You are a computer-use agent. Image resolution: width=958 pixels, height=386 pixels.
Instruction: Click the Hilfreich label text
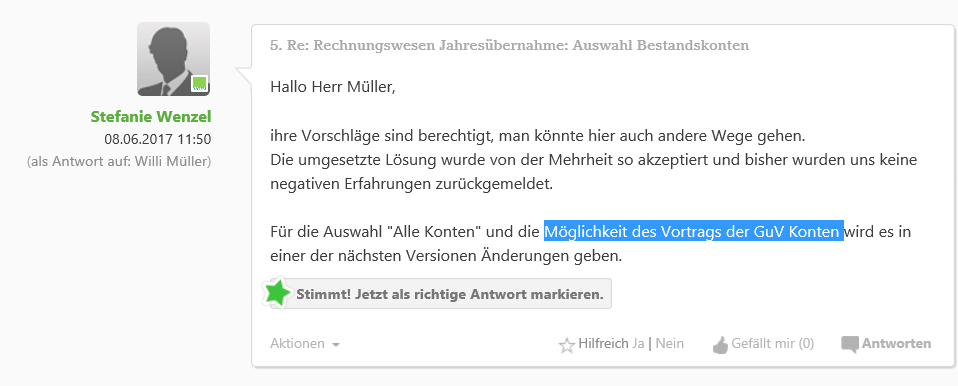[603, 344]
